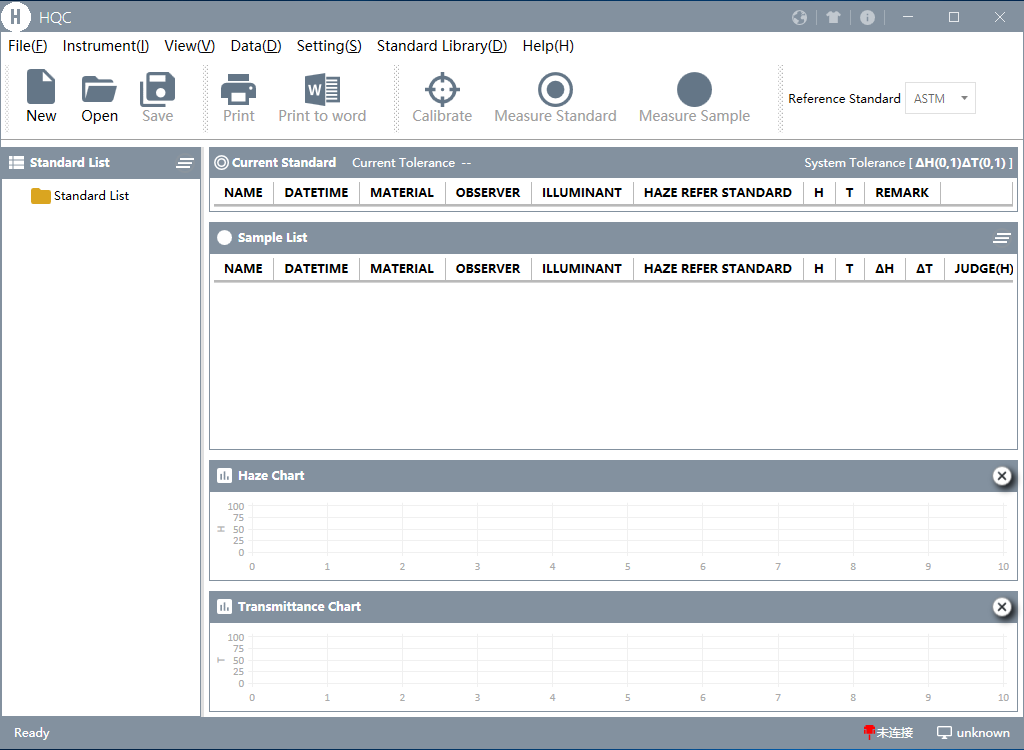
Task: Click the Measure Standard icon
Action: tap(555, 96)
